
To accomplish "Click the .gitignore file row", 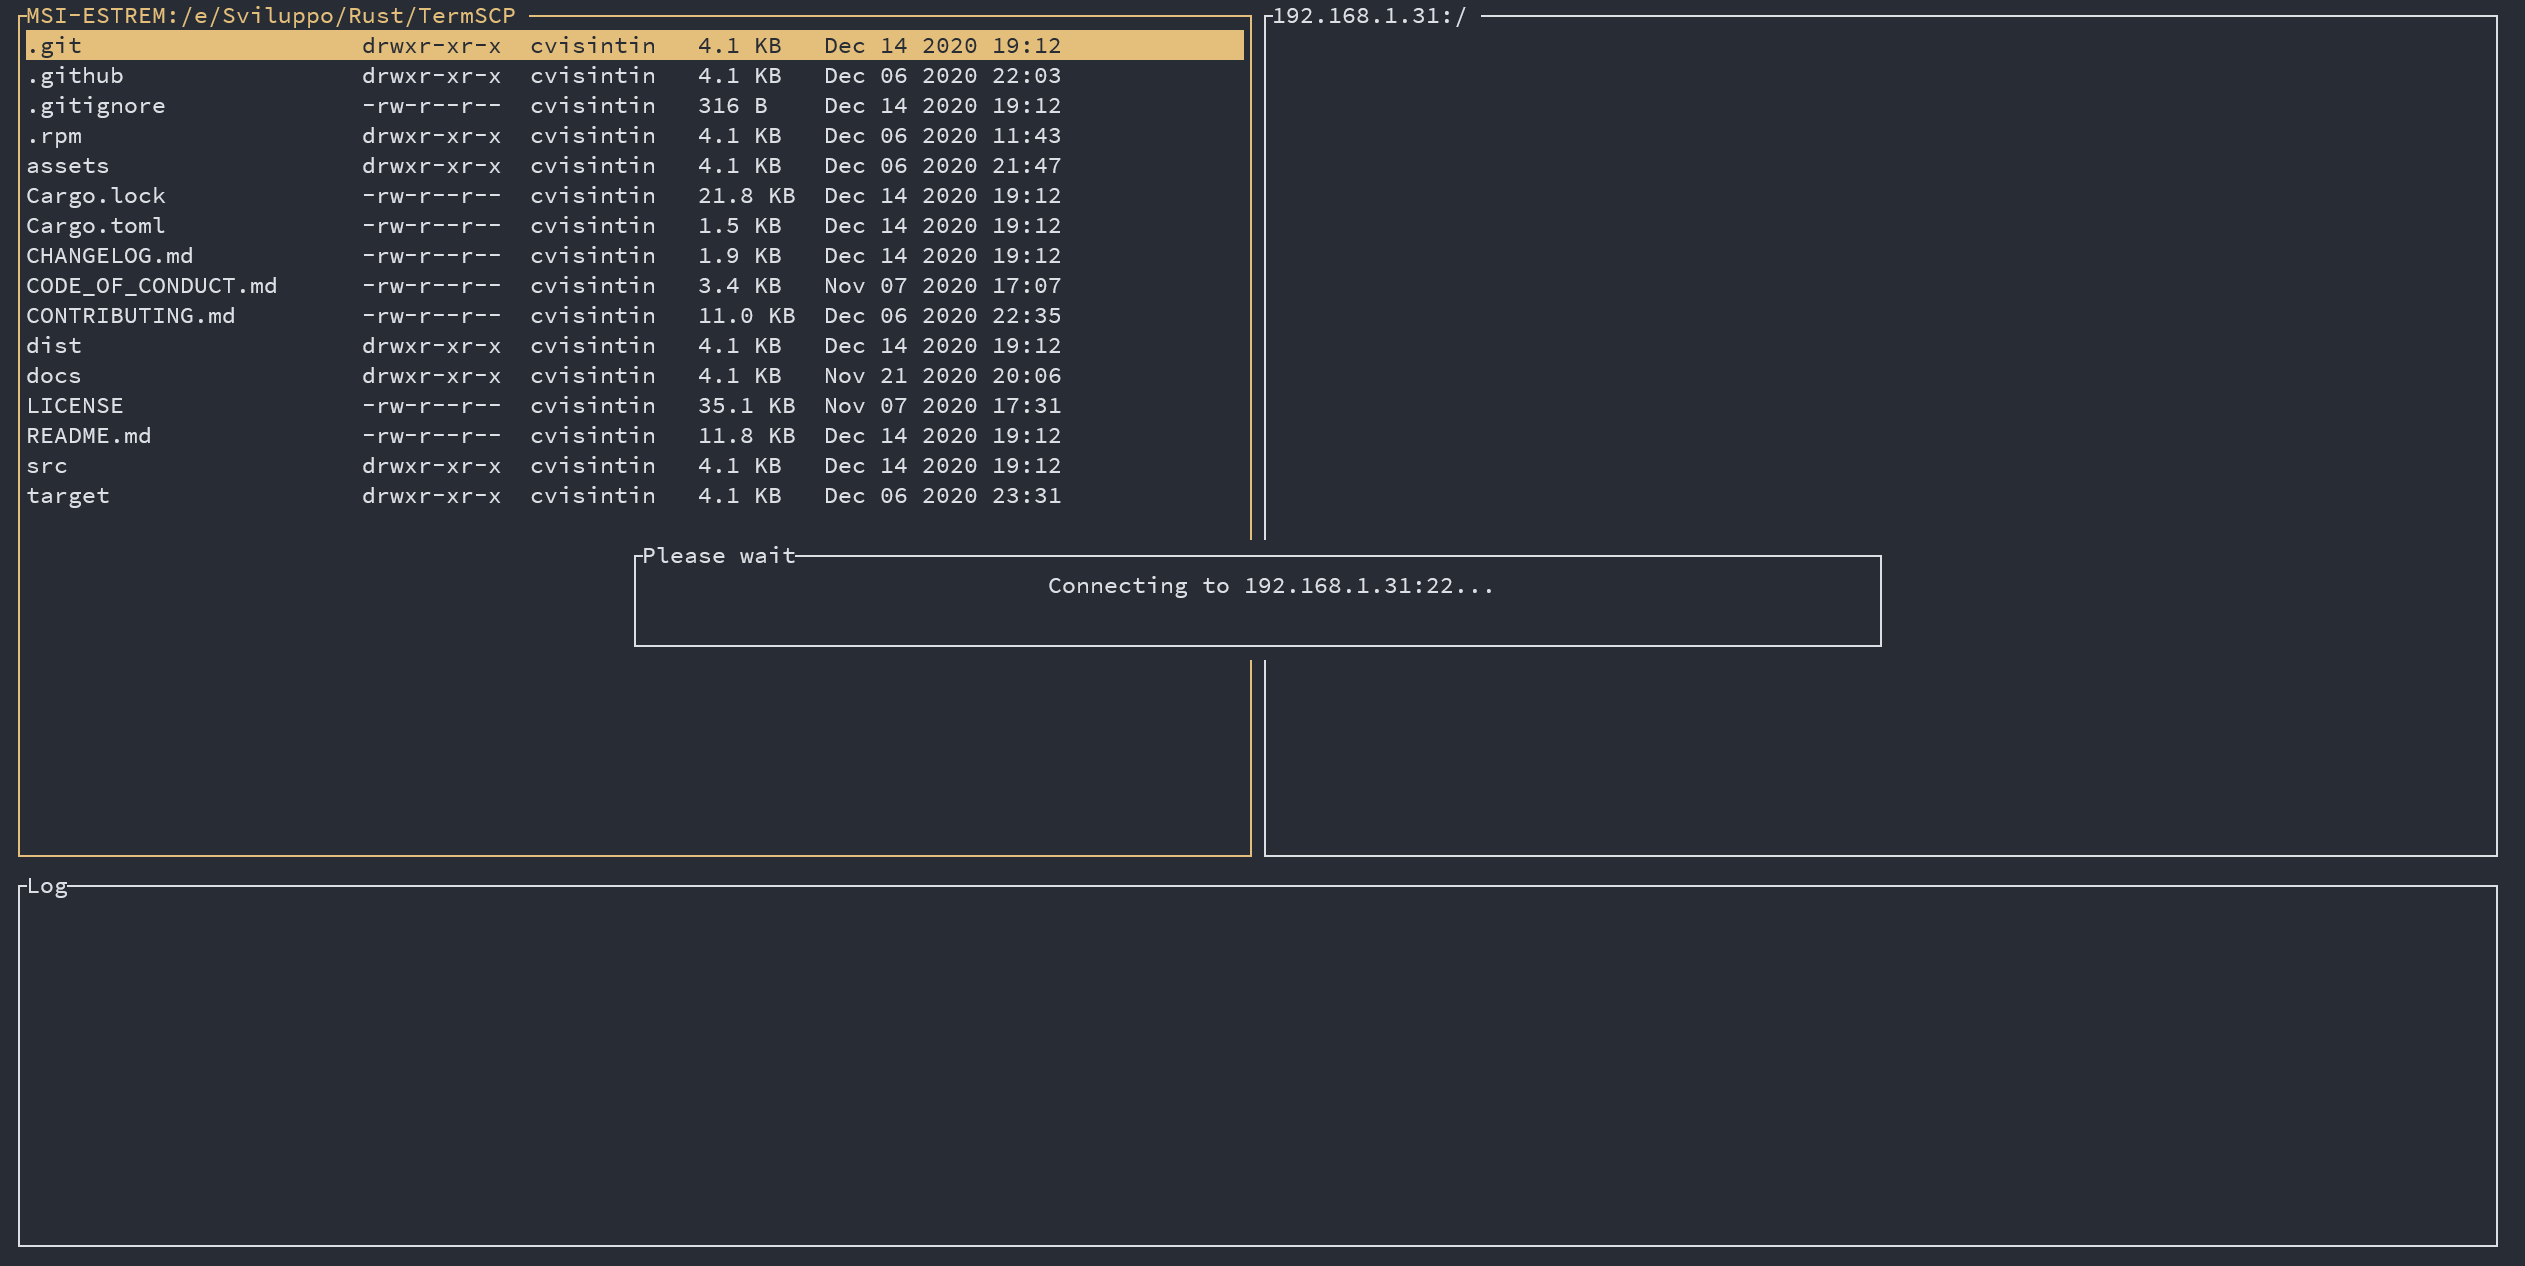I will point(96,106).
